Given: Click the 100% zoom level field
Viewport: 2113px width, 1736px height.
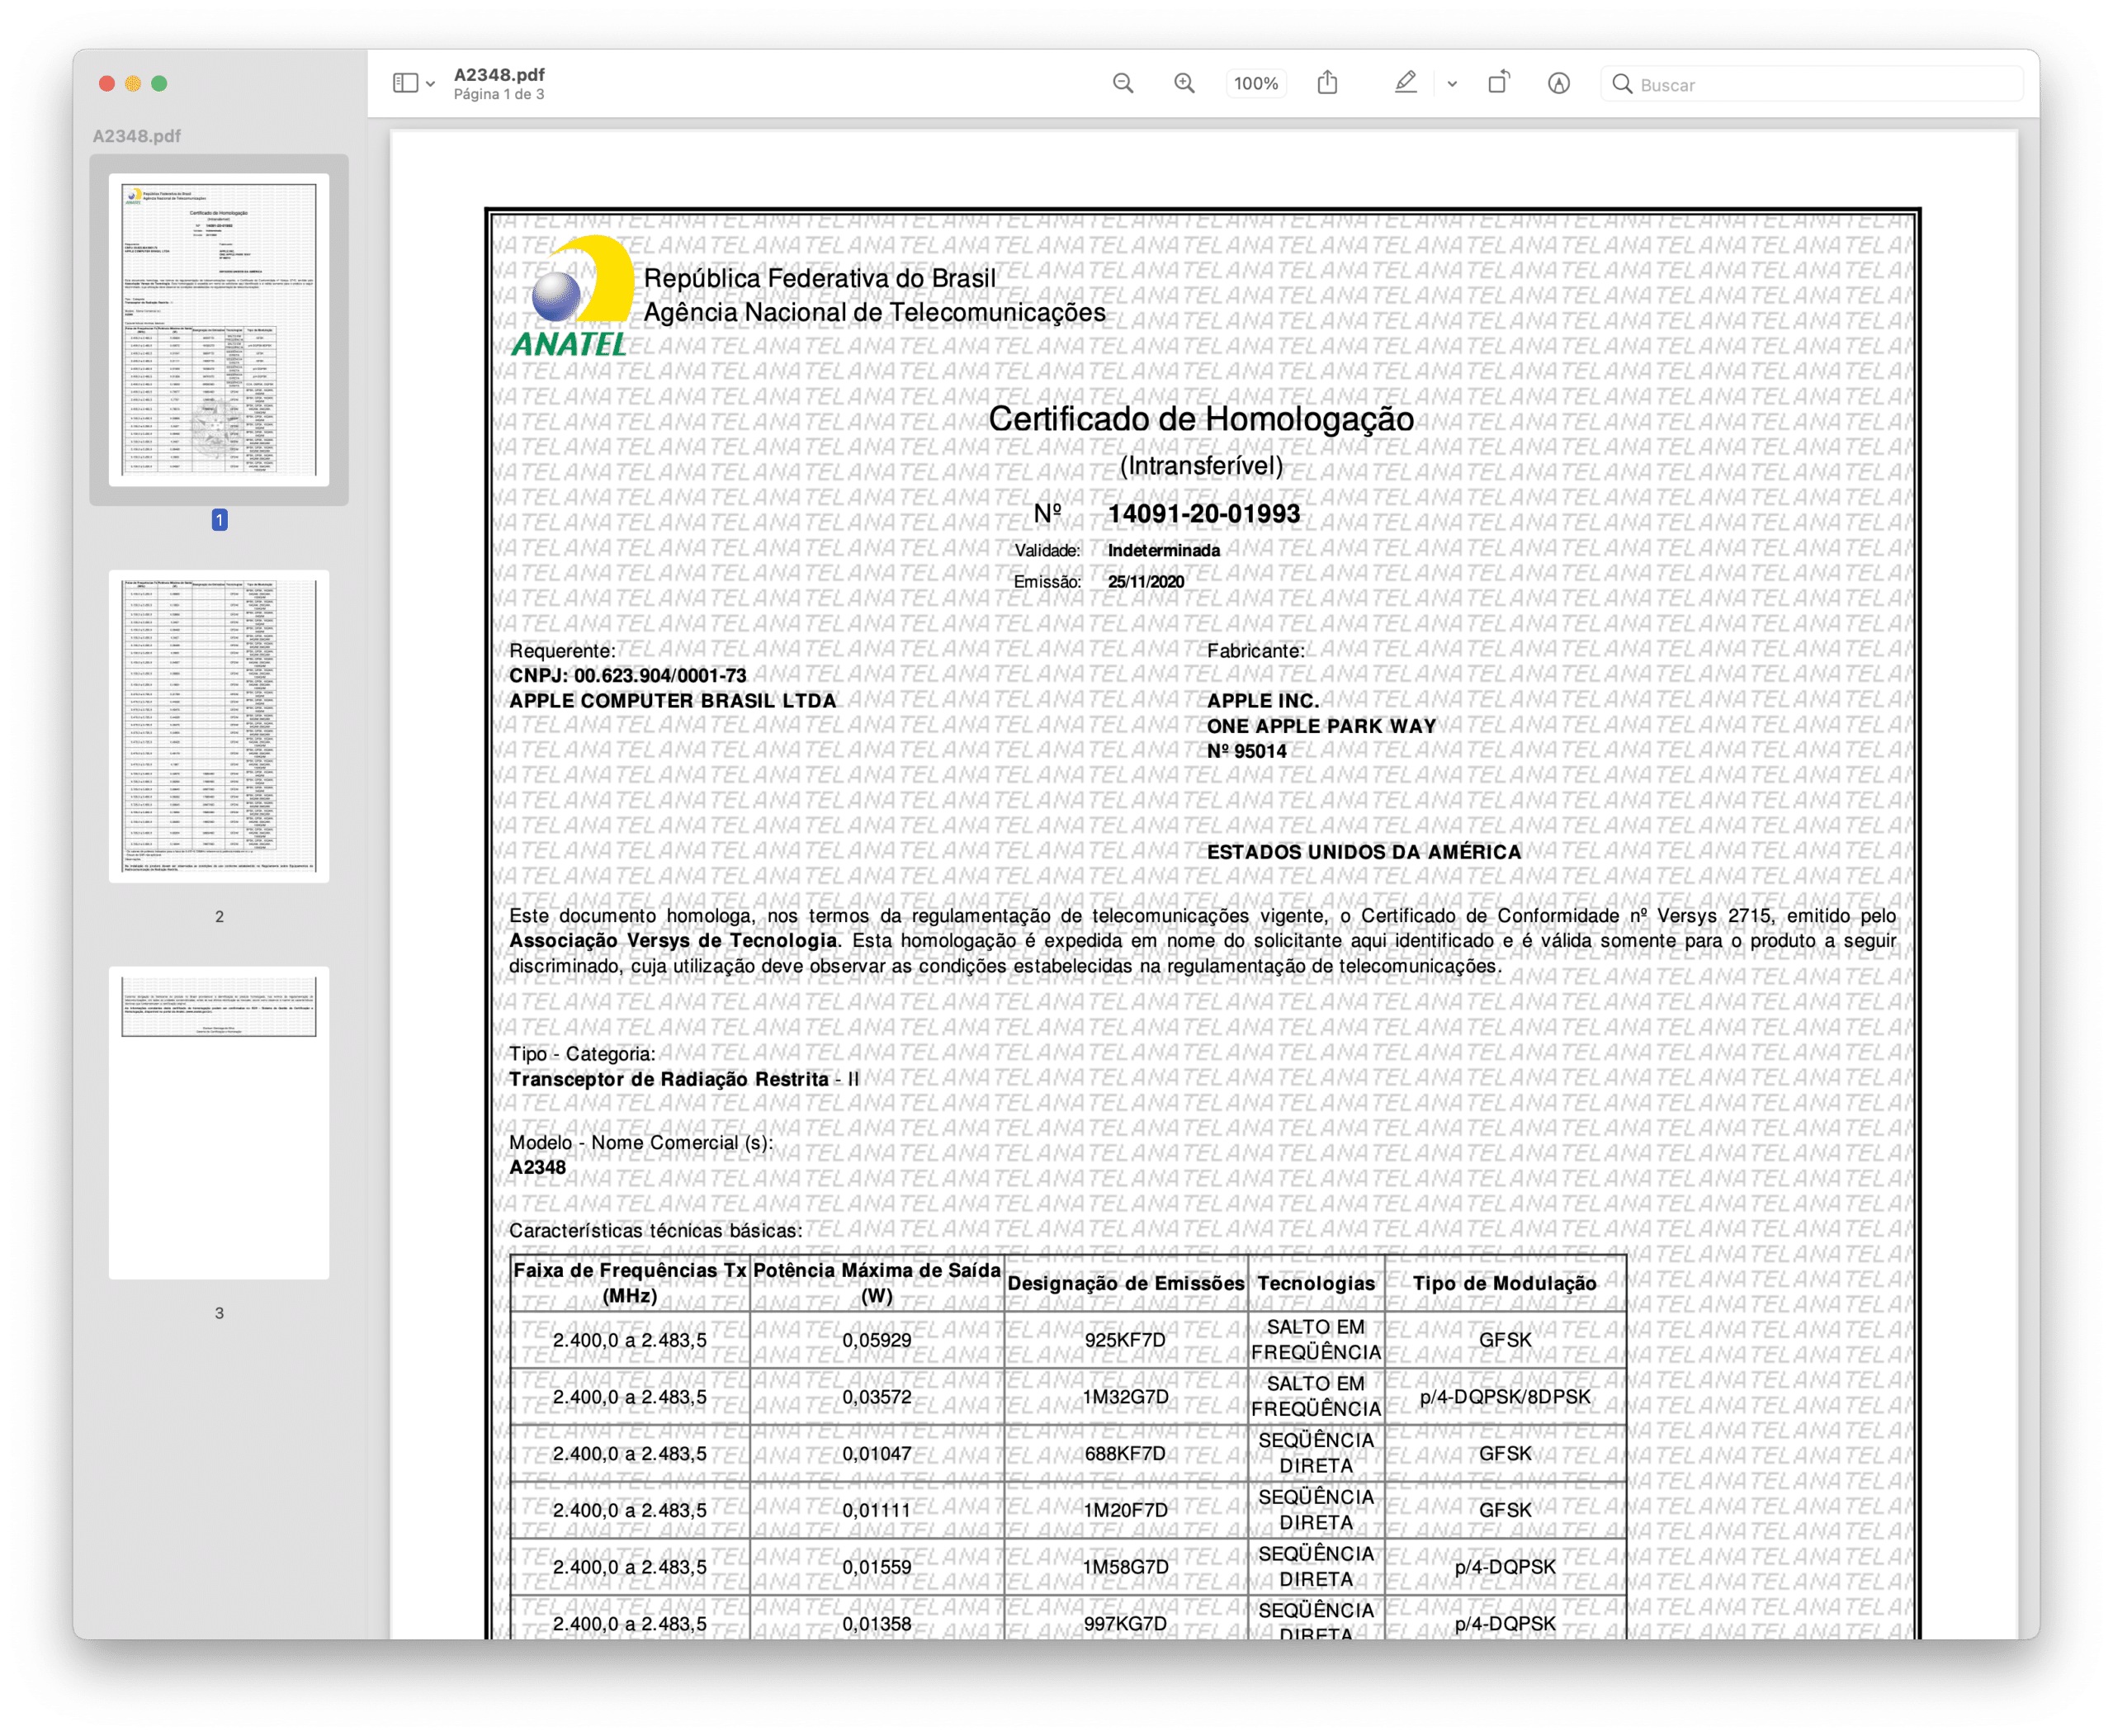Looking at the screenshot, I should click(x=1256, y=83).
